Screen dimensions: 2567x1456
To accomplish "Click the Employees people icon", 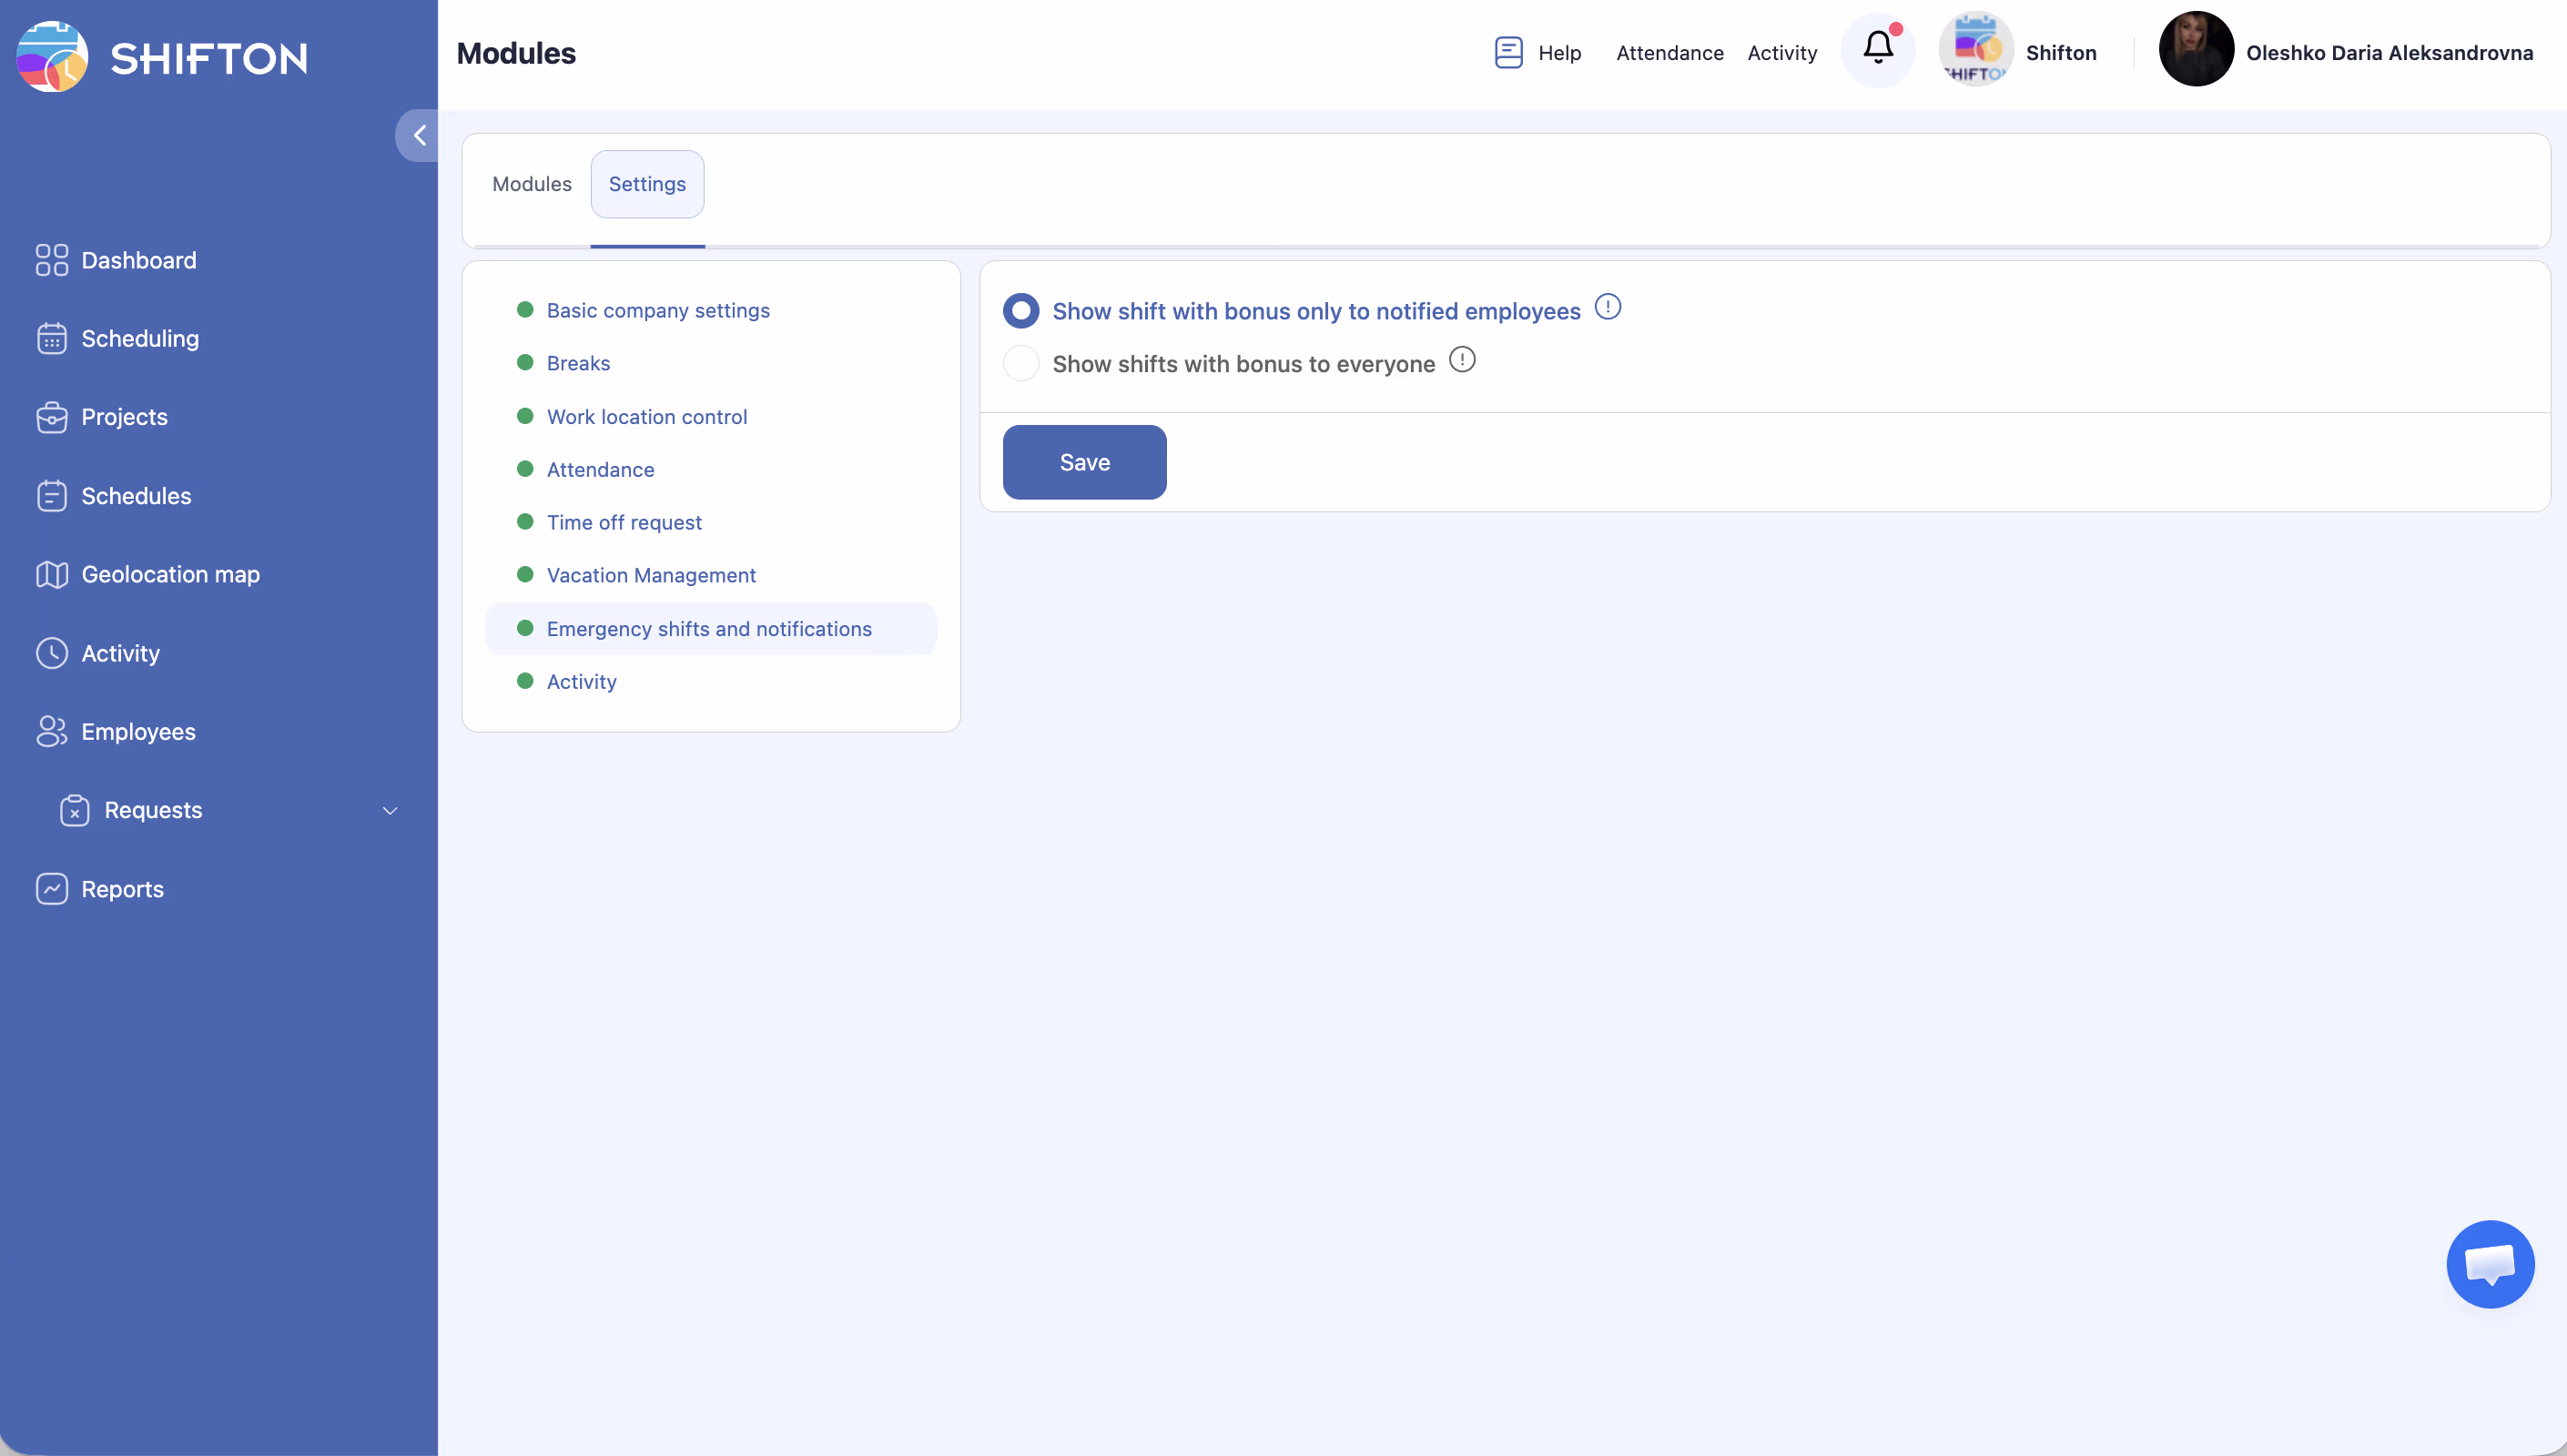I will [x=51, y=731].
